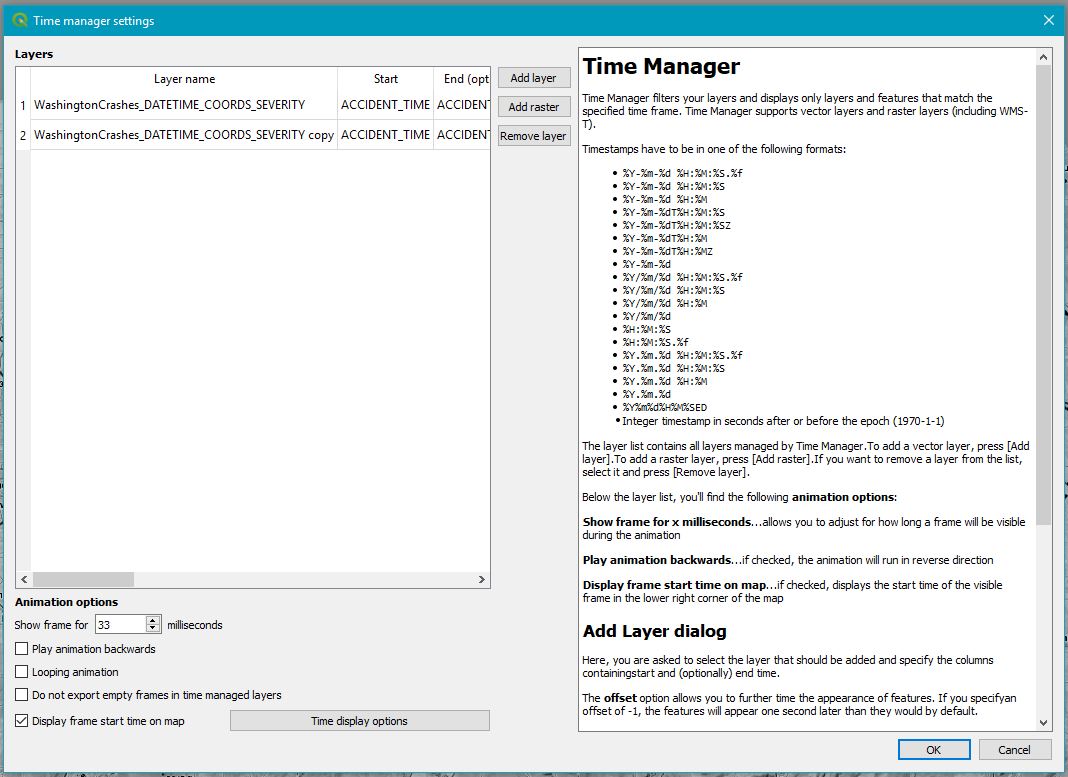1068x777 pixels.
Task: Click the Show frame for milliseconds field
Action: (x=119, y=625)
